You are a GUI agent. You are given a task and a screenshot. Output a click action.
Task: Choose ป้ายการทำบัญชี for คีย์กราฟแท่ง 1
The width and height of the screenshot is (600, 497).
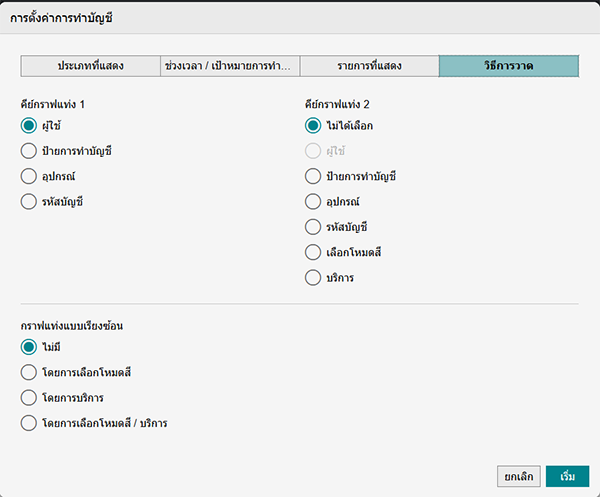tap(29, 151)
